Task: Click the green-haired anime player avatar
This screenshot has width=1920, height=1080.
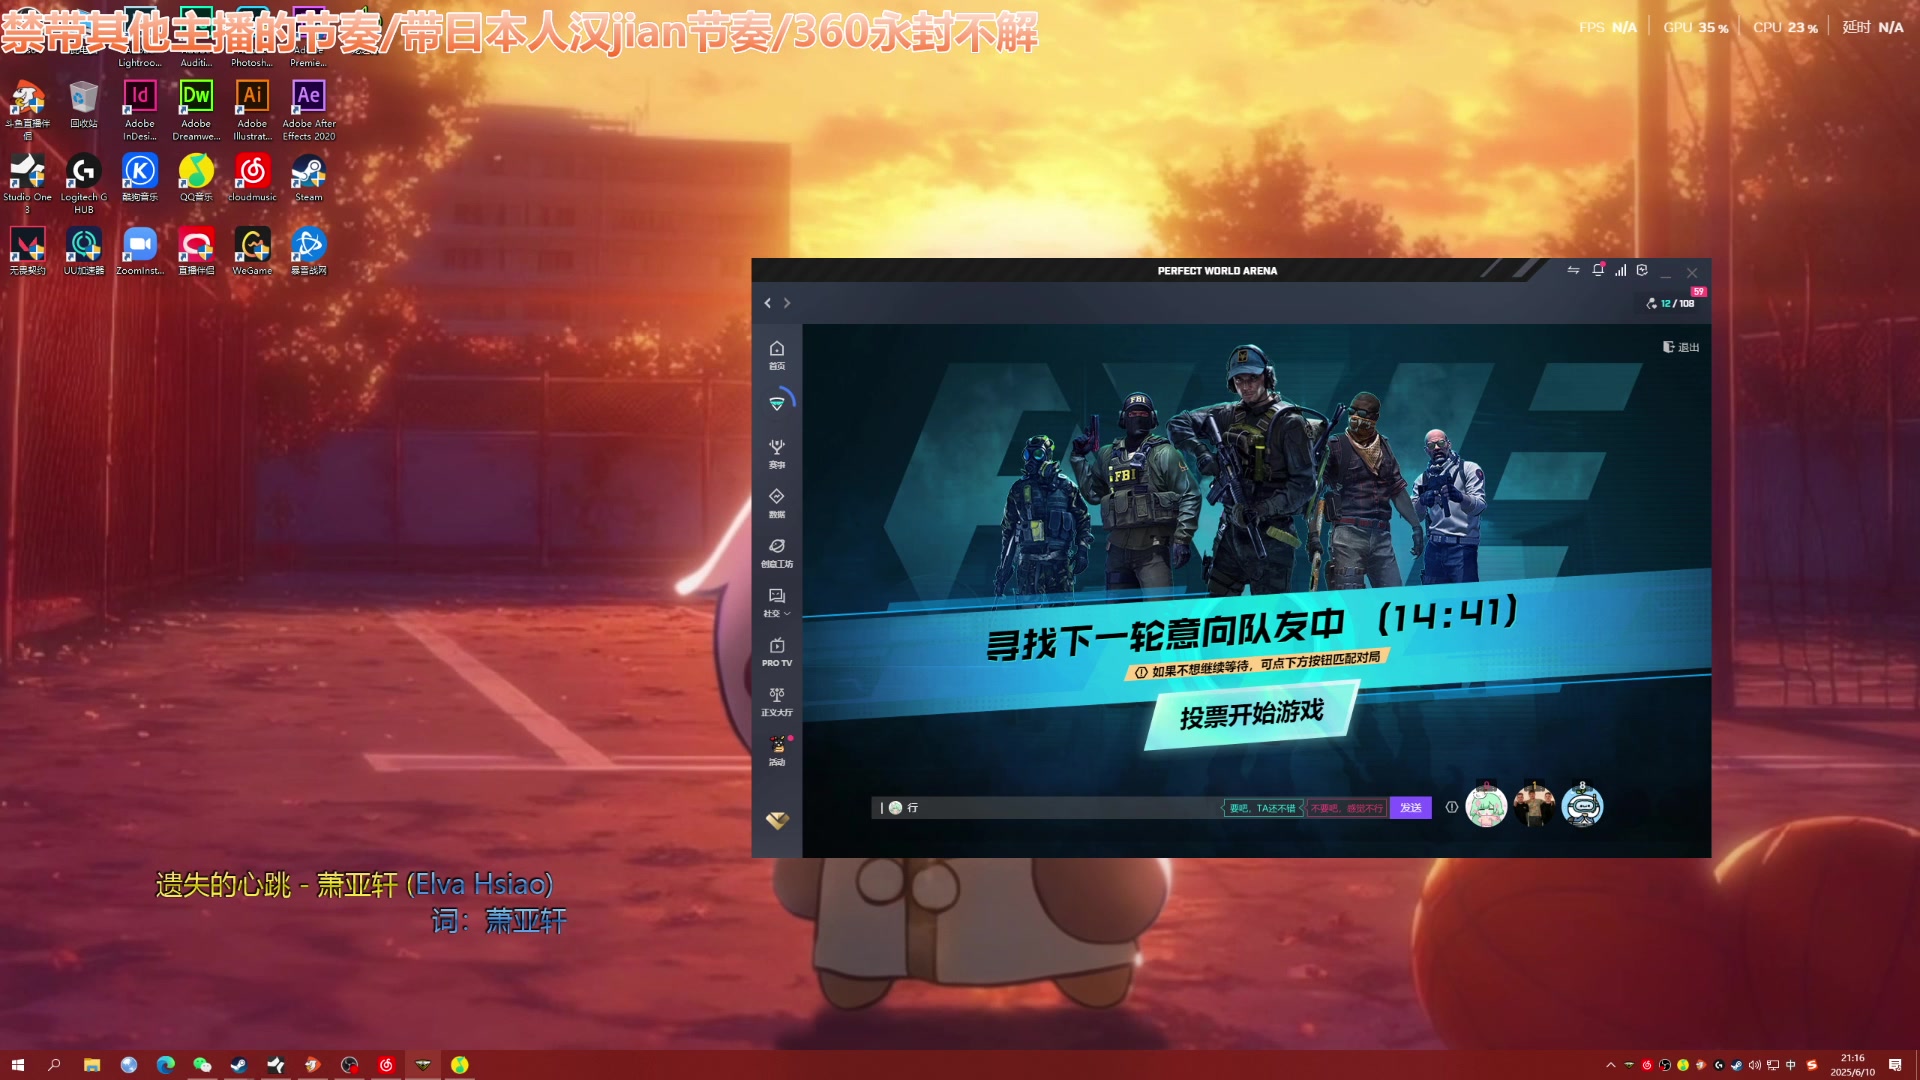Action: click(1486, 806)
